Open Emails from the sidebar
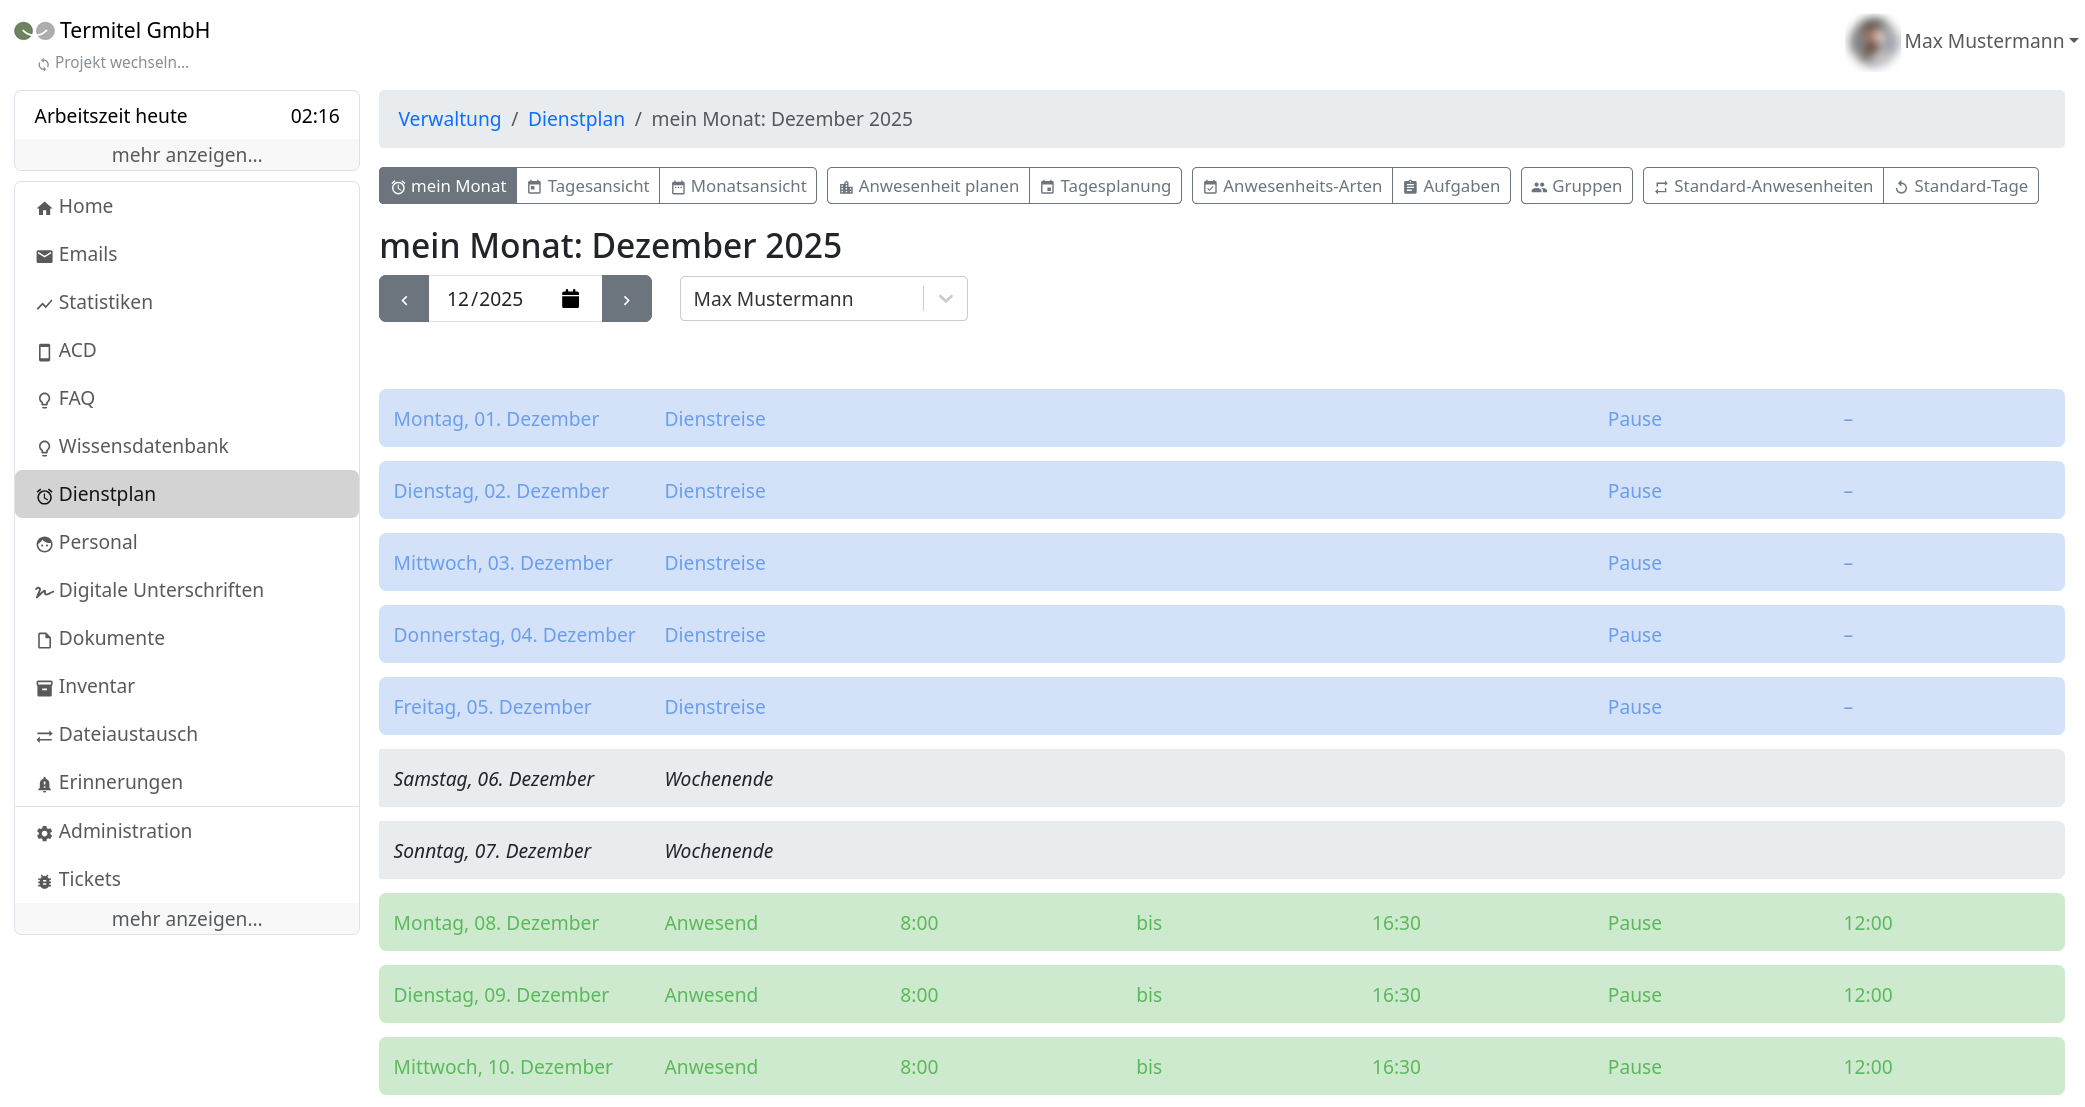The height and width of the screenshot is (1107, 2085). tap(87, 254)
